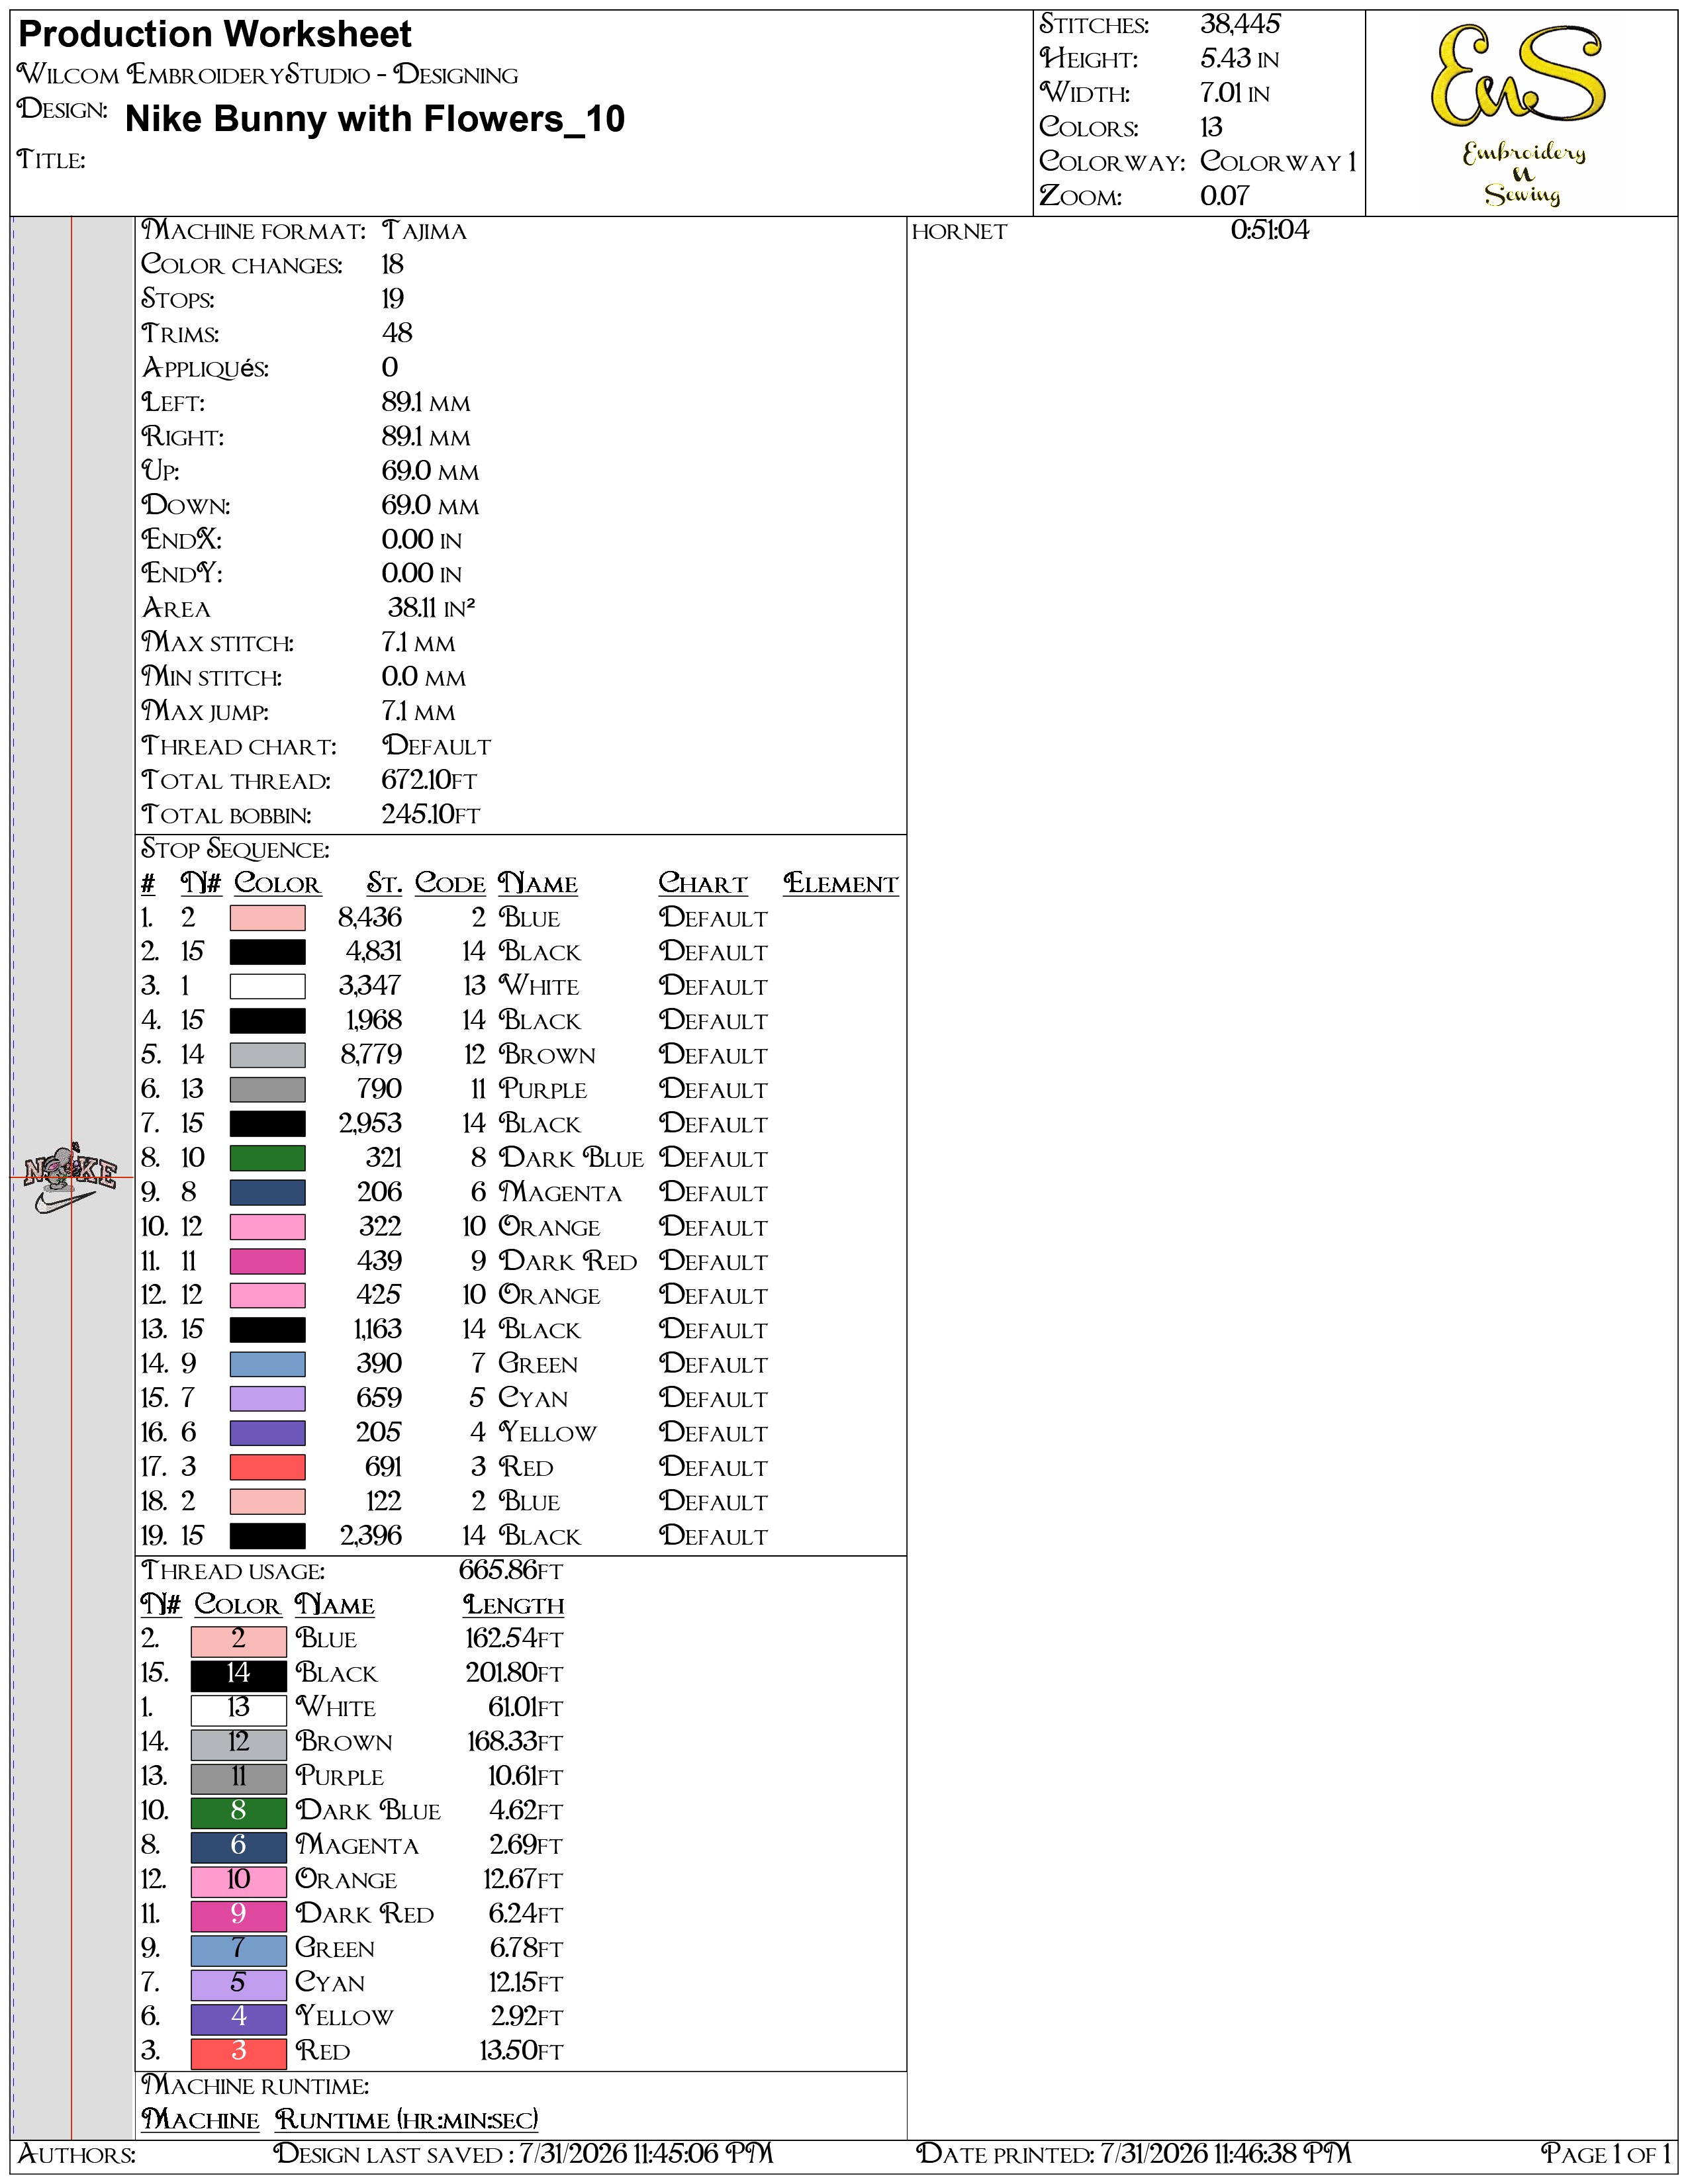
Task: Click the machine format value "Tajima"
Action: click(x=425, y=231)
